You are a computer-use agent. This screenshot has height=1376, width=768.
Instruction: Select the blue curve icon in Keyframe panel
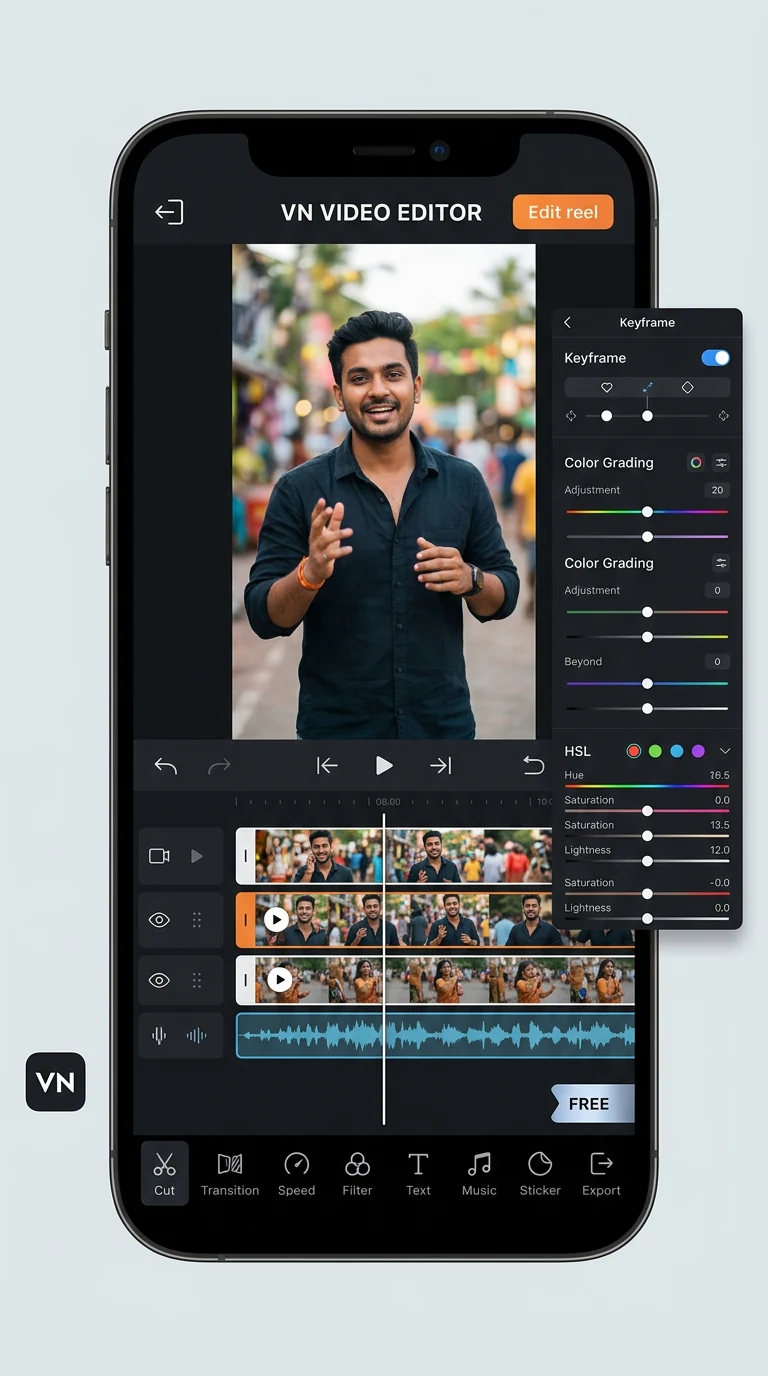pos(647,387)
